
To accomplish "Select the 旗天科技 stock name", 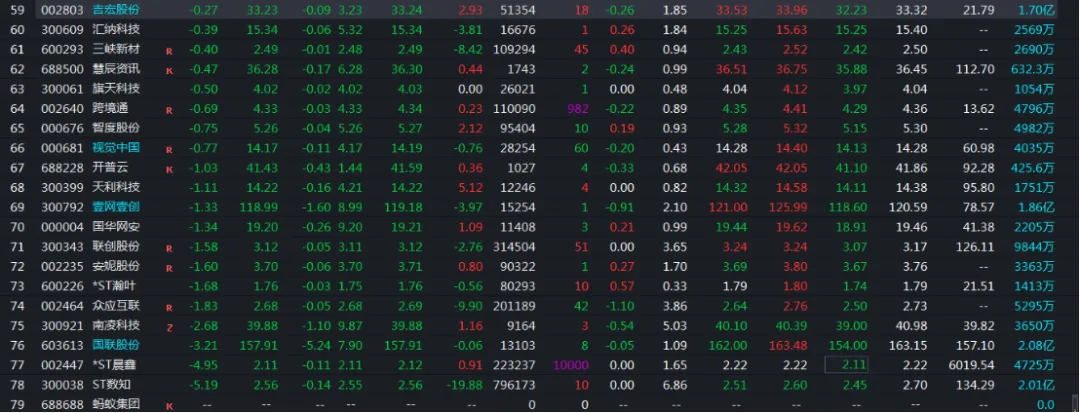I will (x=116, y=88).
